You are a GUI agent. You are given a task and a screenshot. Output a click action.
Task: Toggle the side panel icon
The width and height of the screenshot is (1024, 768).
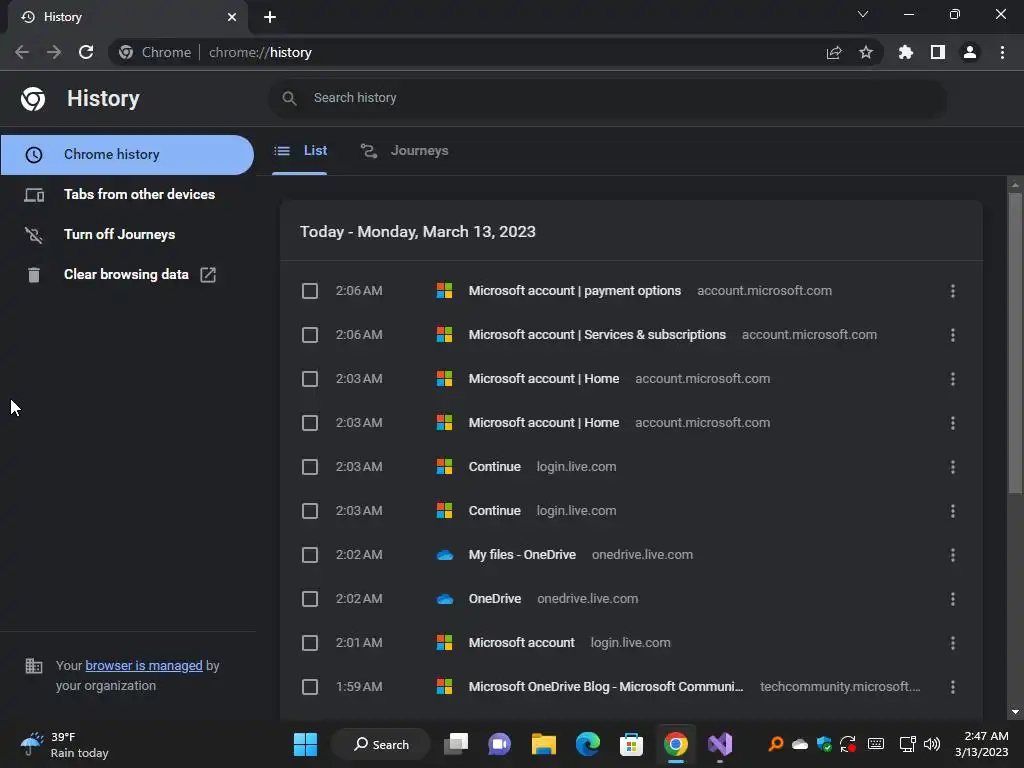pos(938,52)
